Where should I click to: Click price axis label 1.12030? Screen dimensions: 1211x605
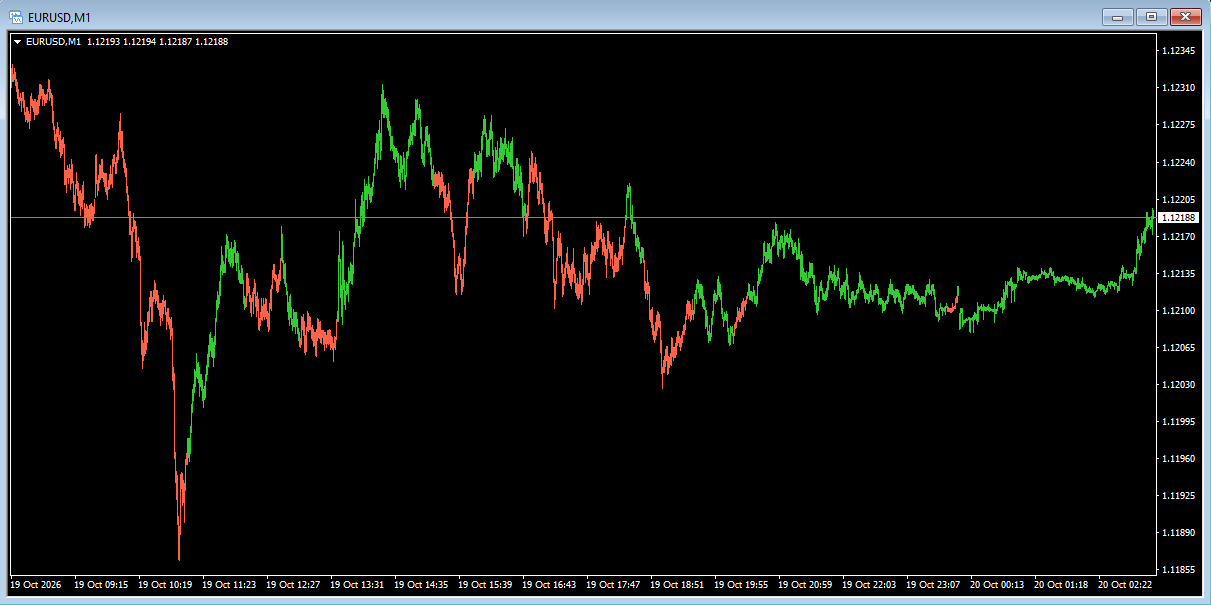[1178, 384]
